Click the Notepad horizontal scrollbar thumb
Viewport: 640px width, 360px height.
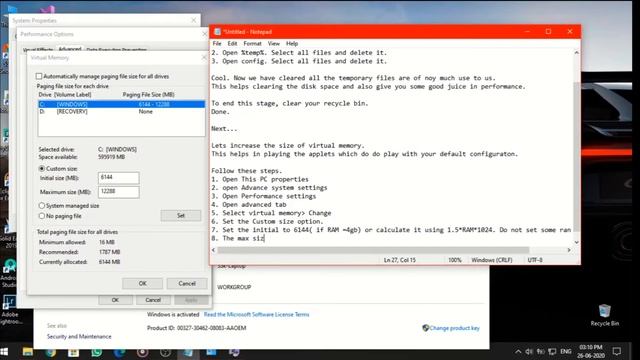pyautogui.click(x=373, y=250)
